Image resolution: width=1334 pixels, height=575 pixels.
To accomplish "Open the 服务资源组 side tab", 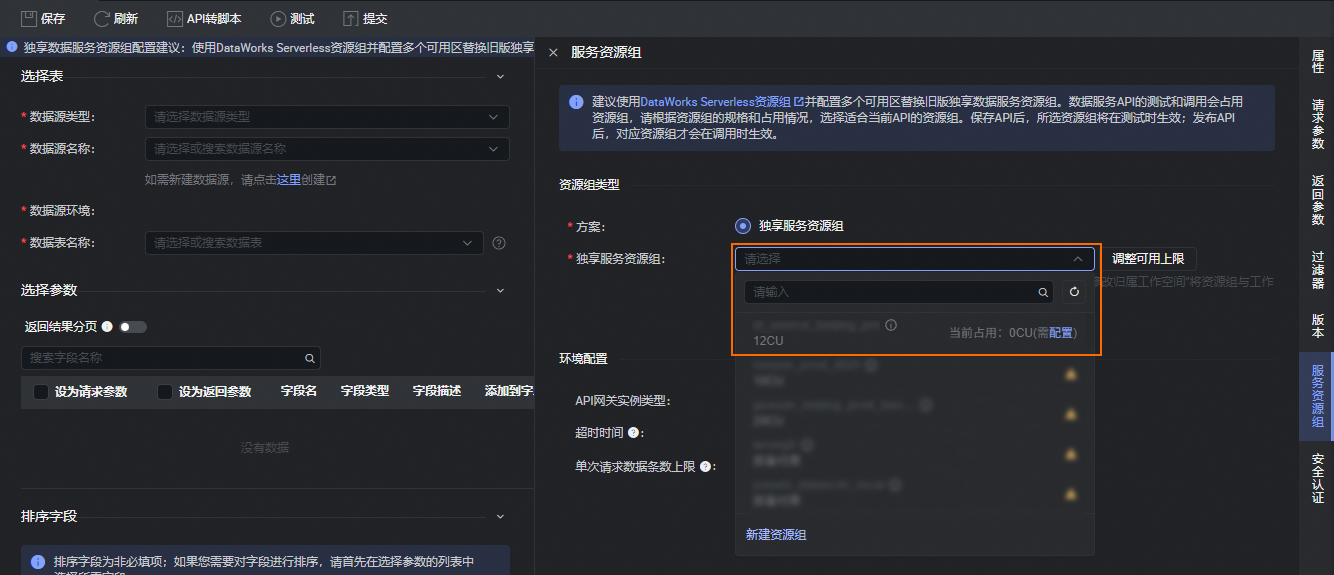I will click(1317, 396).
